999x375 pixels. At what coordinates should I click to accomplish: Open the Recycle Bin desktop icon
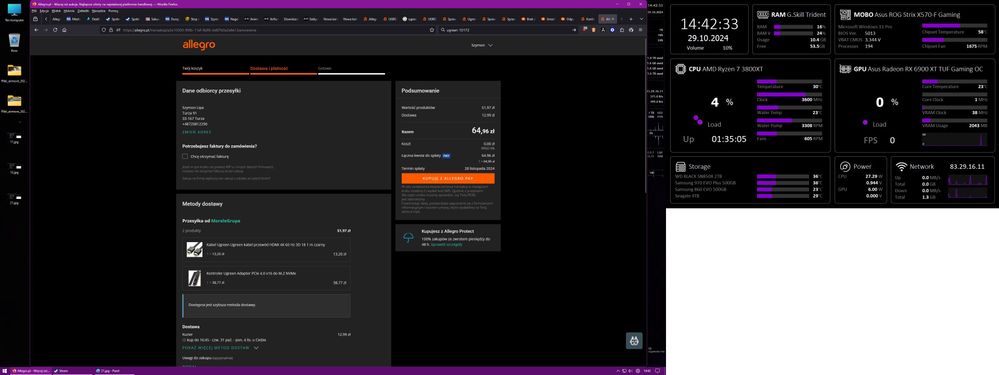pos(14,43)
